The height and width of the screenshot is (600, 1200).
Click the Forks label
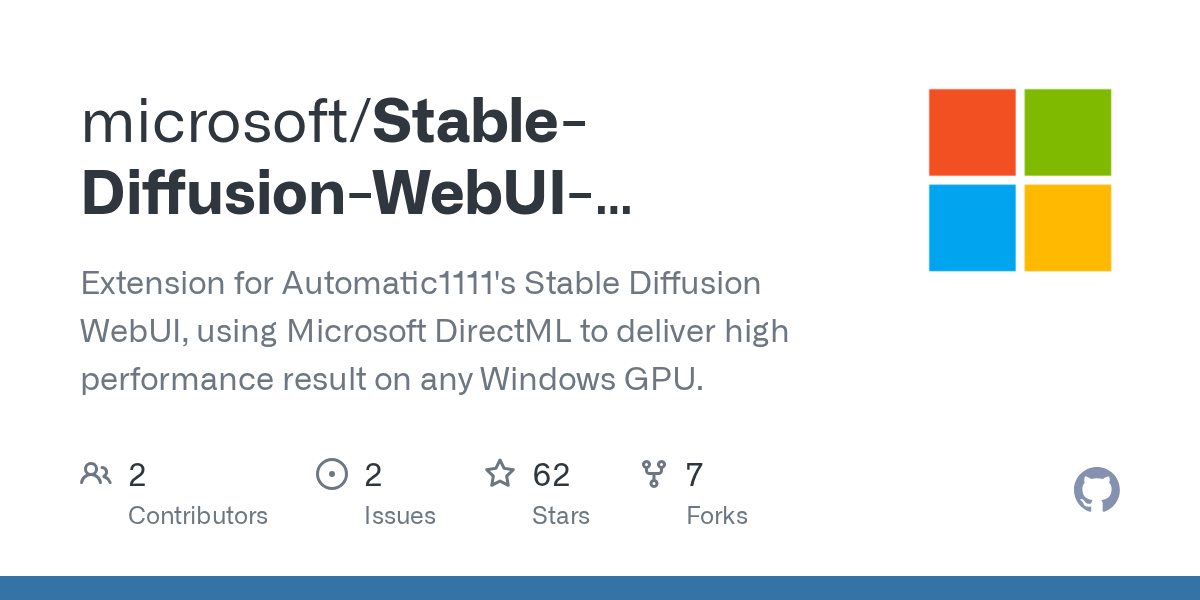pos(717,516)
